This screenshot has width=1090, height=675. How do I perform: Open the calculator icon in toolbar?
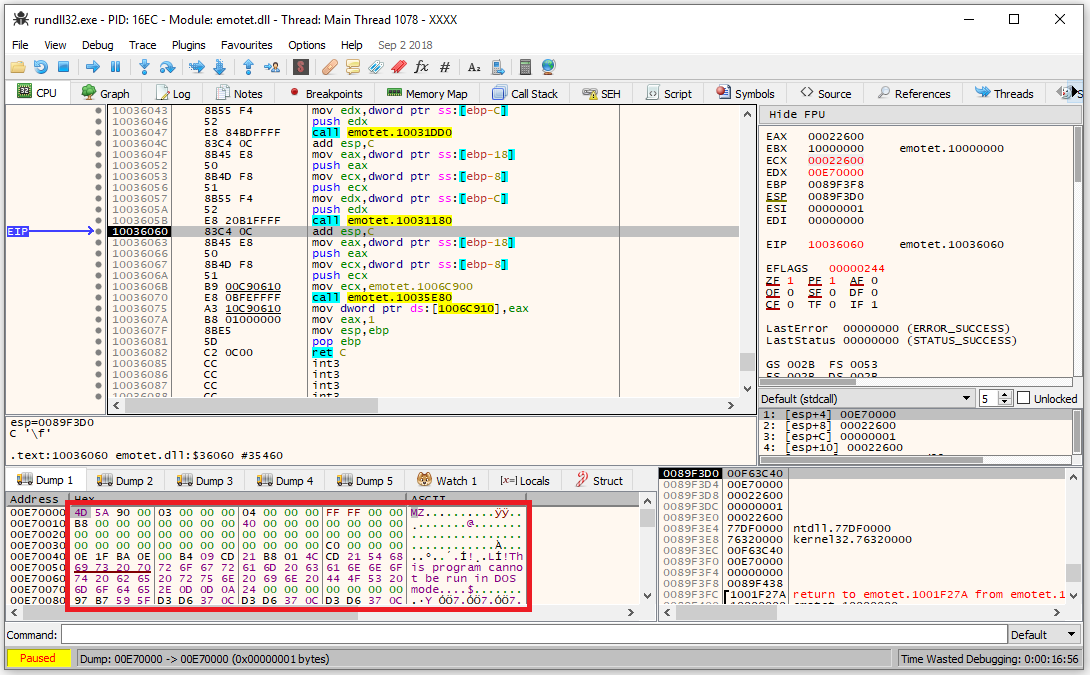pyautogui.click(x=525, y=67)
